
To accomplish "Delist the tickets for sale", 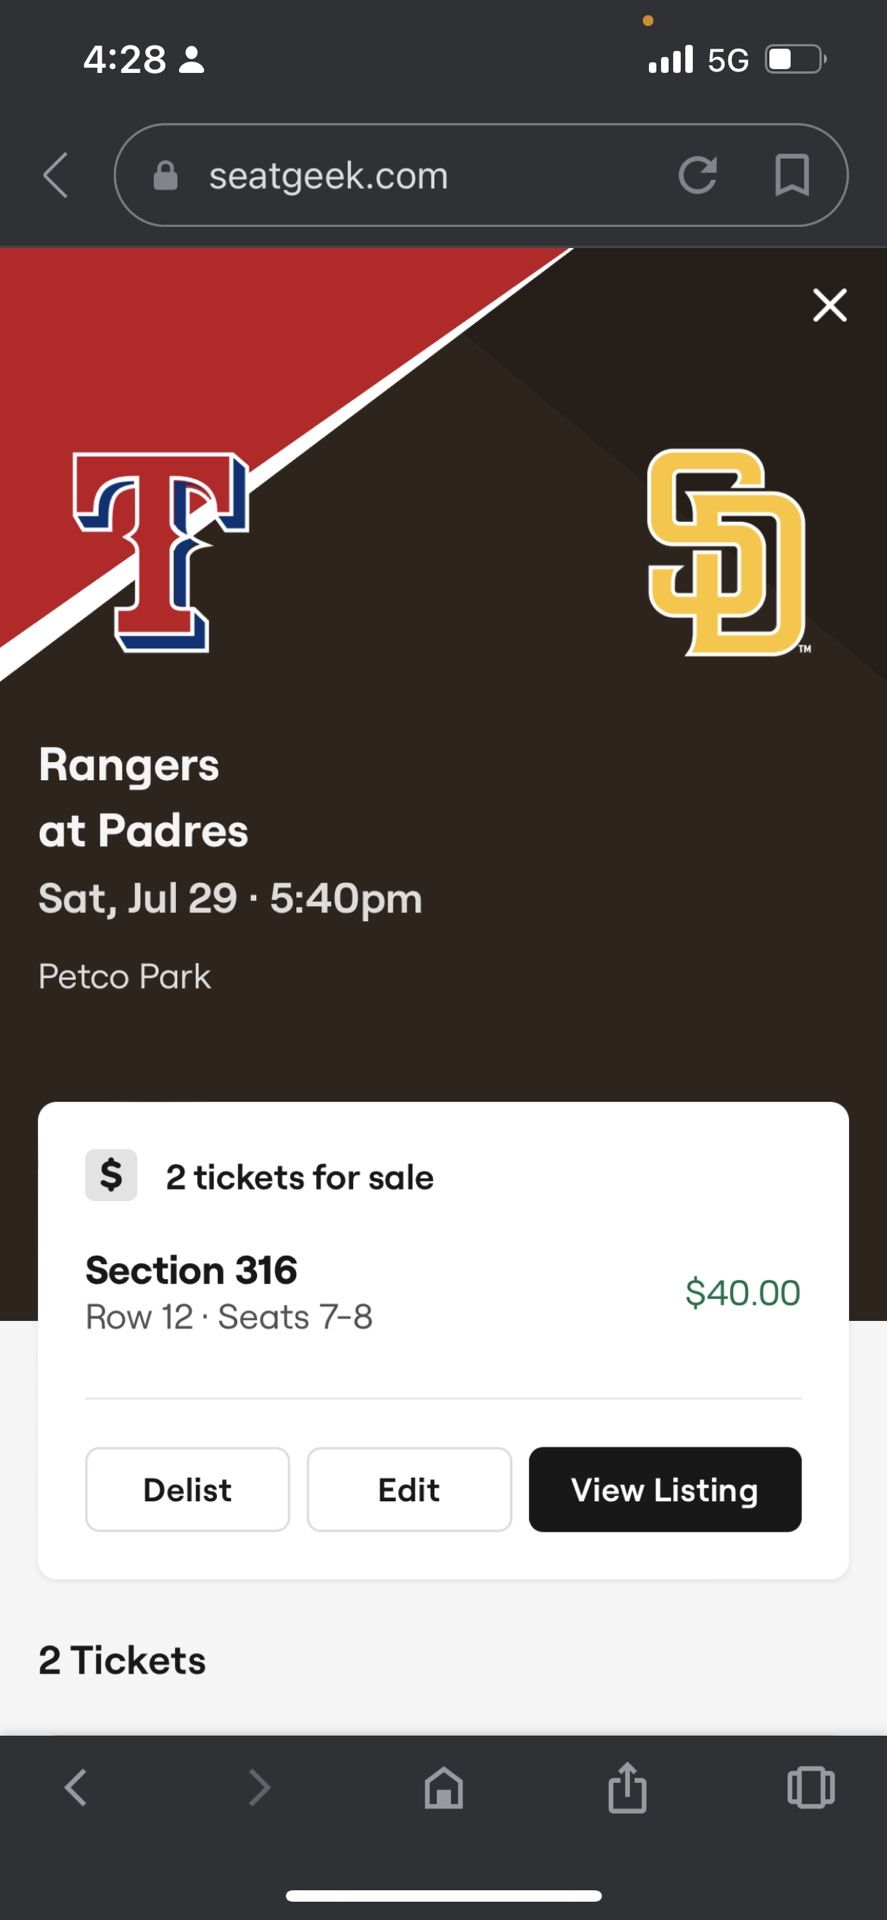I will tap(187, 1489).
